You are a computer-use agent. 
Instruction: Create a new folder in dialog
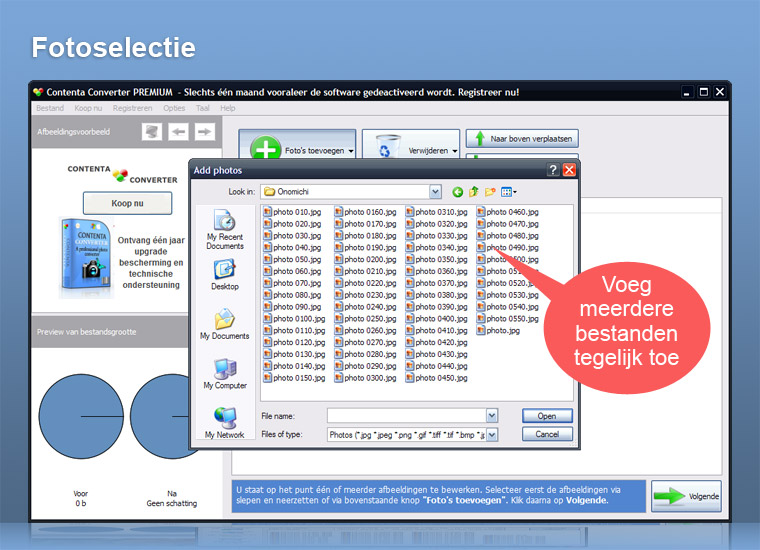click(490, 192)
